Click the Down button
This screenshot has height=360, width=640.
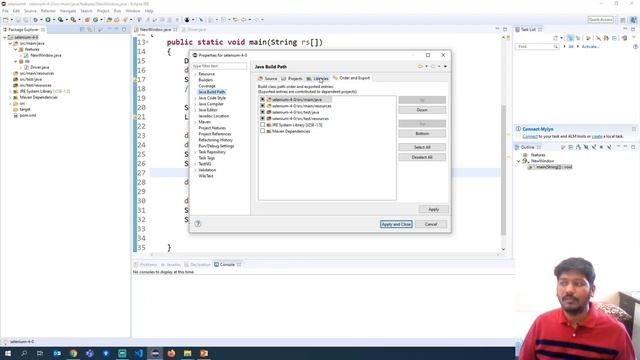pos(422,110)
